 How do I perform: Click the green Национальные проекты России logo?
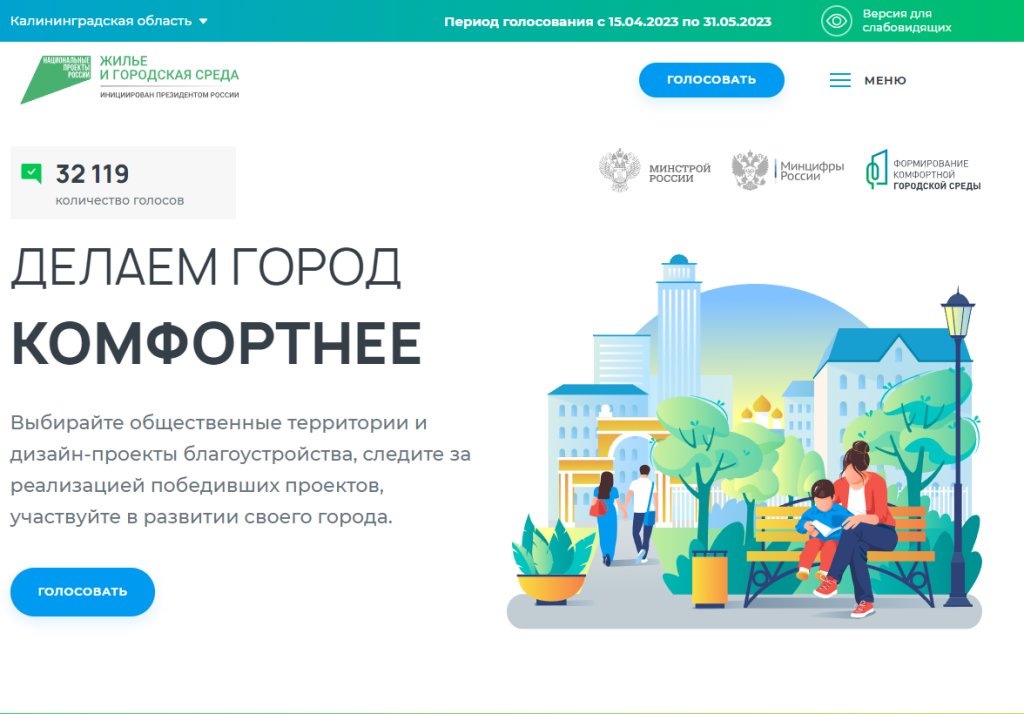[x=56, y=80]
